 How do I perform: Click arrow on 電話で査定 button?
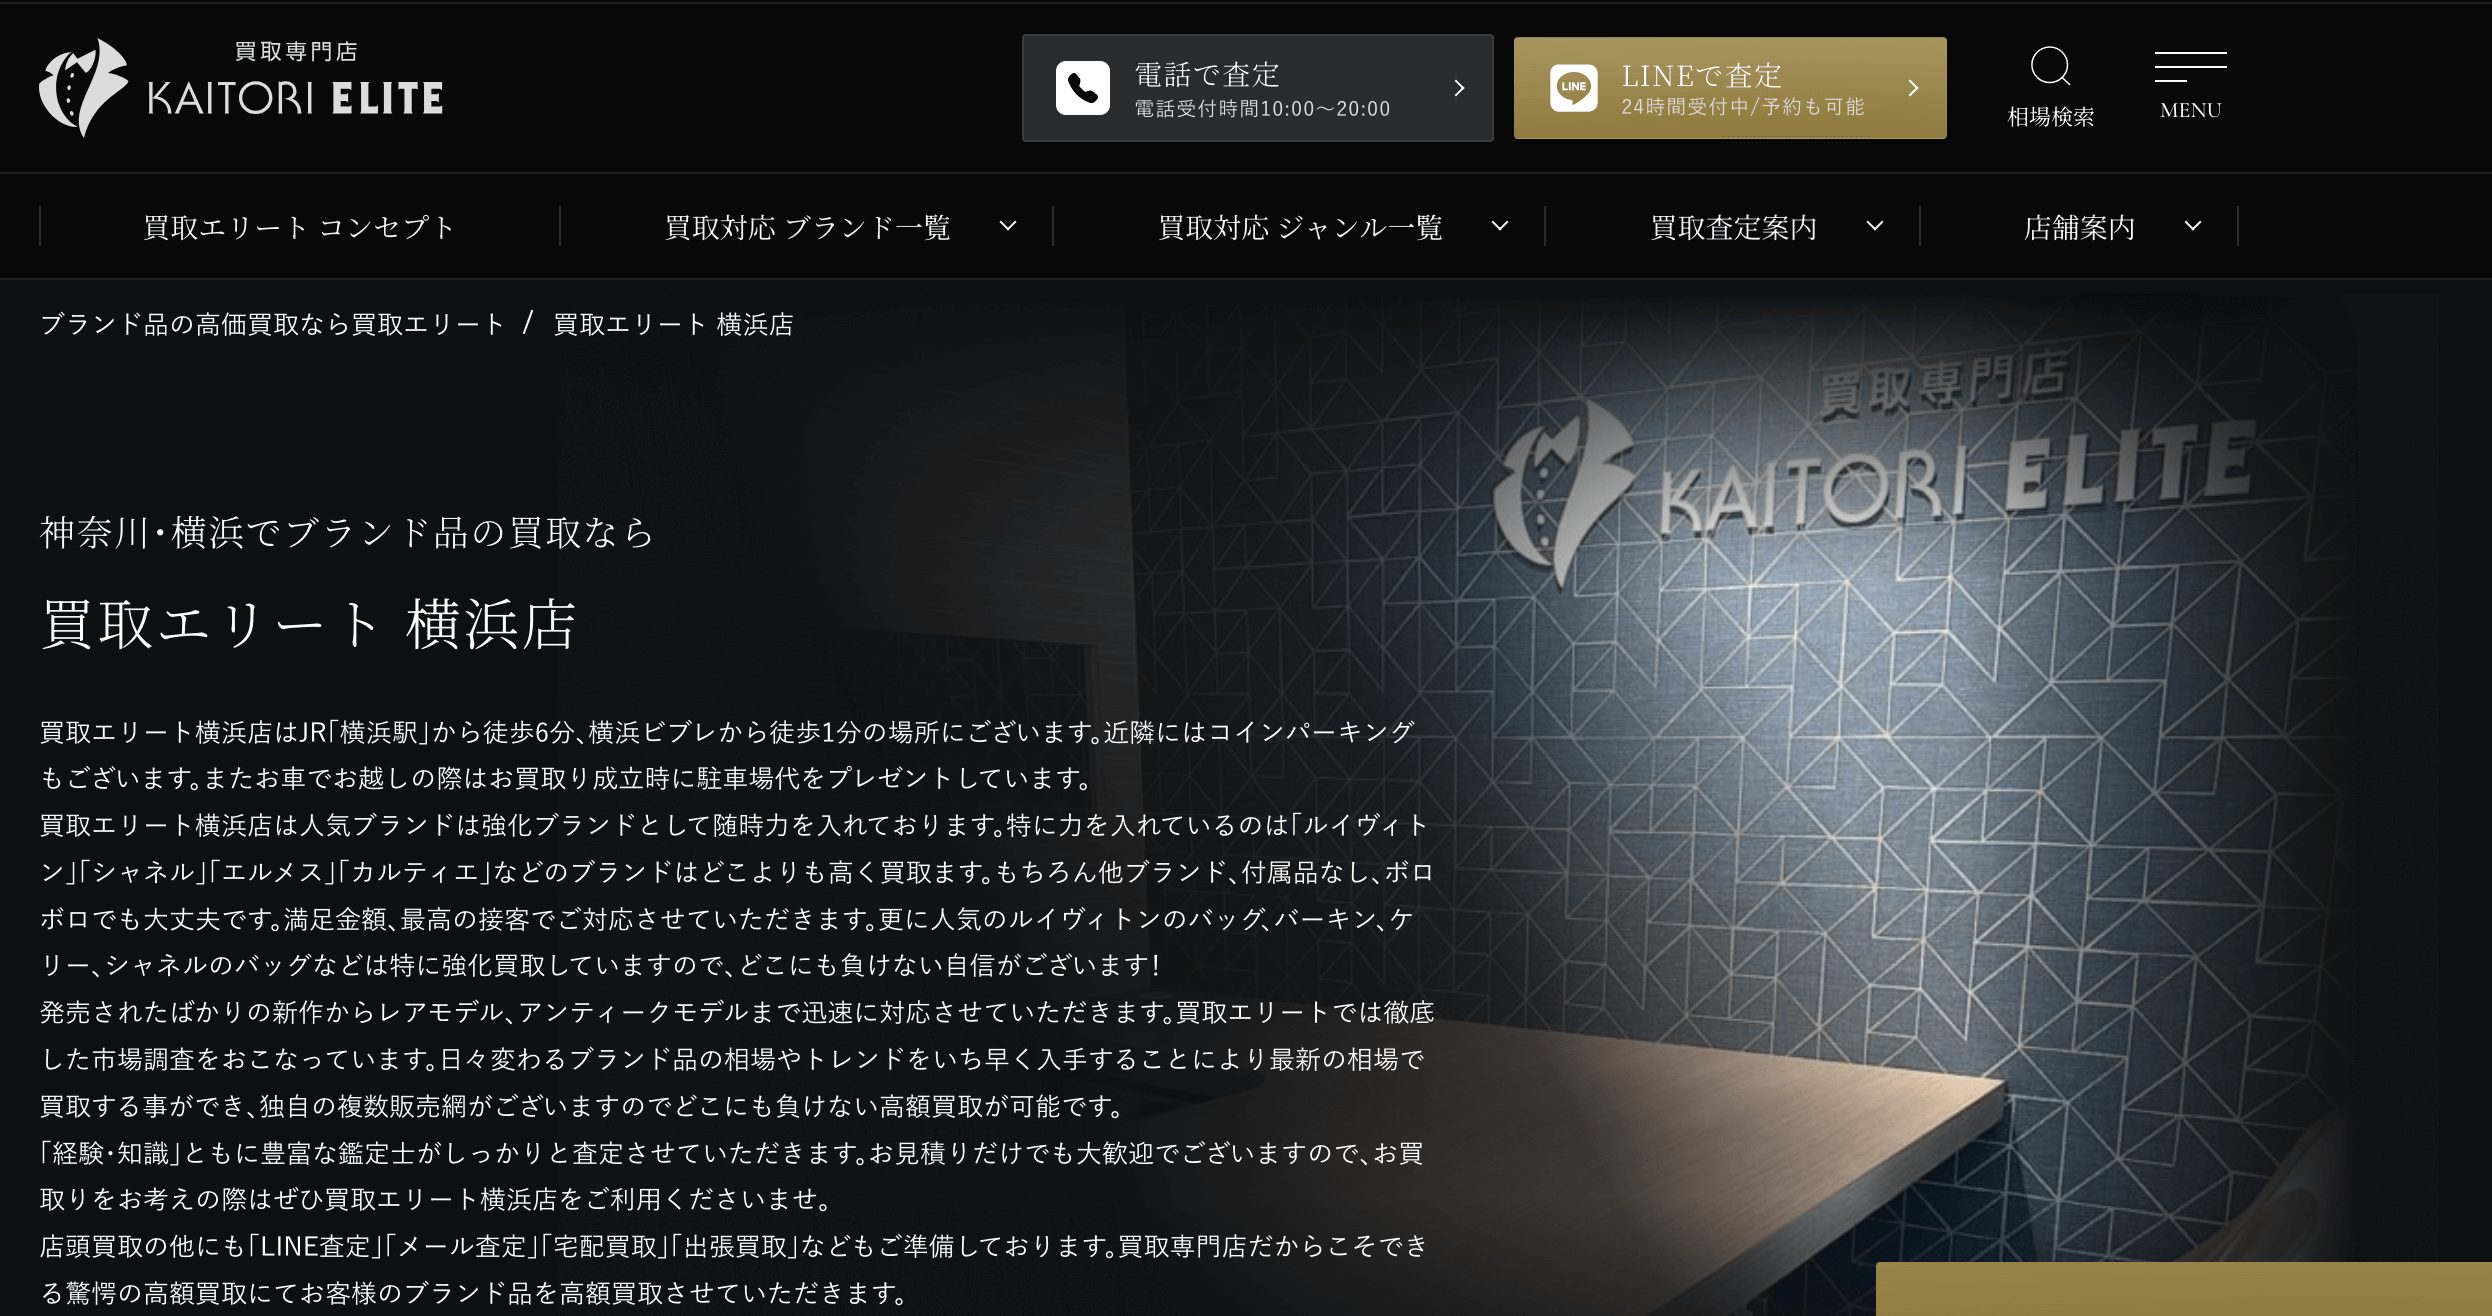click(1459, 88)
